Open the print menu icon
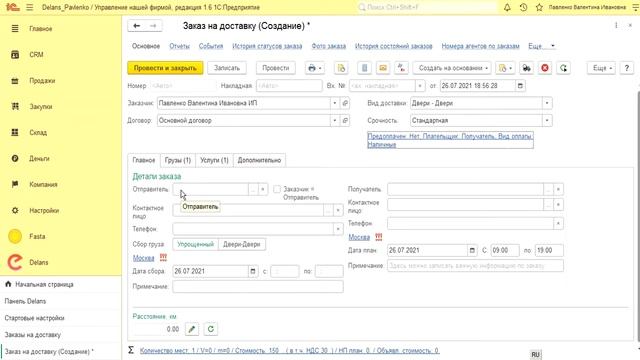 click(314, 68)
